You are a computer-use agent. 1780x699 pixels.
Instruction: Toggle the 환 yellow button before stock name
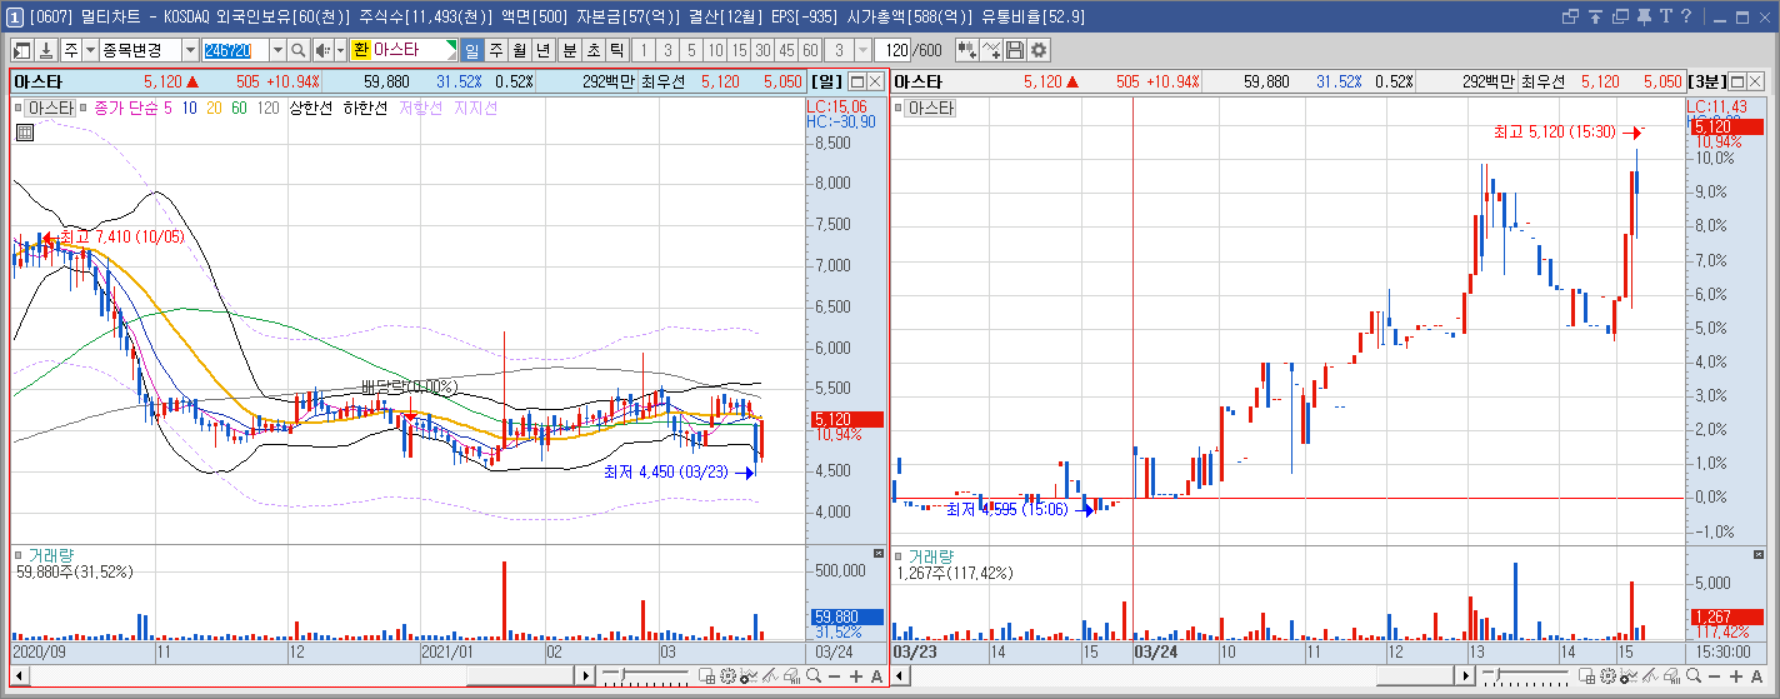[x=361, y=50]
